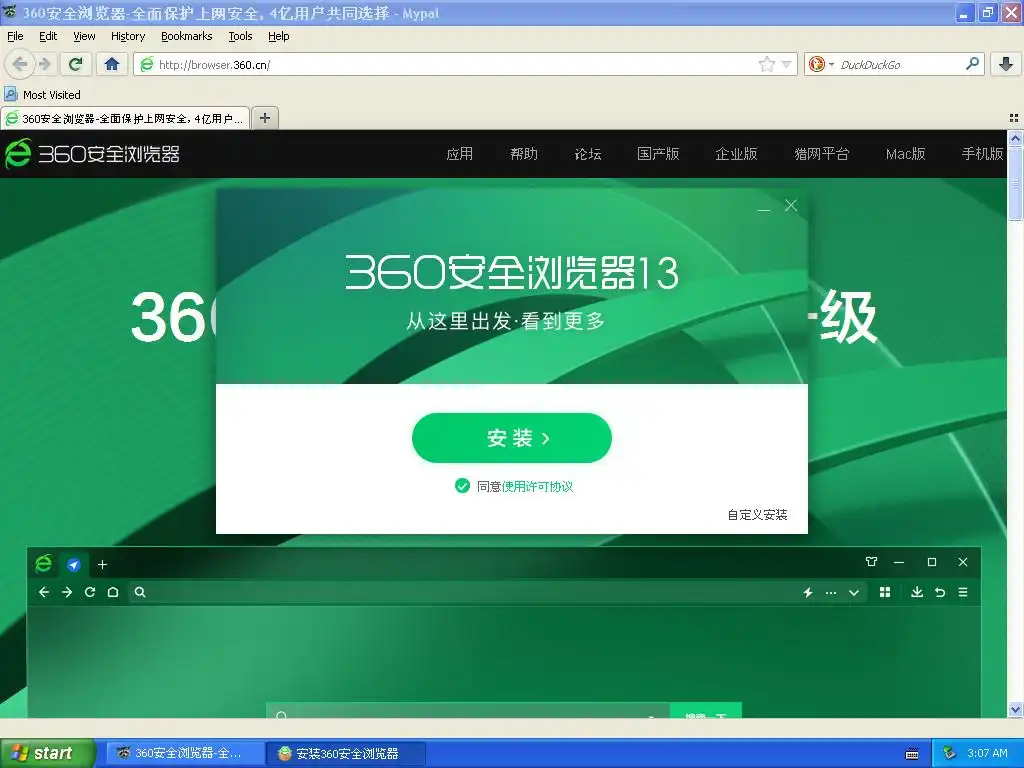
Task: Open the Tools menu
Action: pos(240,36)
